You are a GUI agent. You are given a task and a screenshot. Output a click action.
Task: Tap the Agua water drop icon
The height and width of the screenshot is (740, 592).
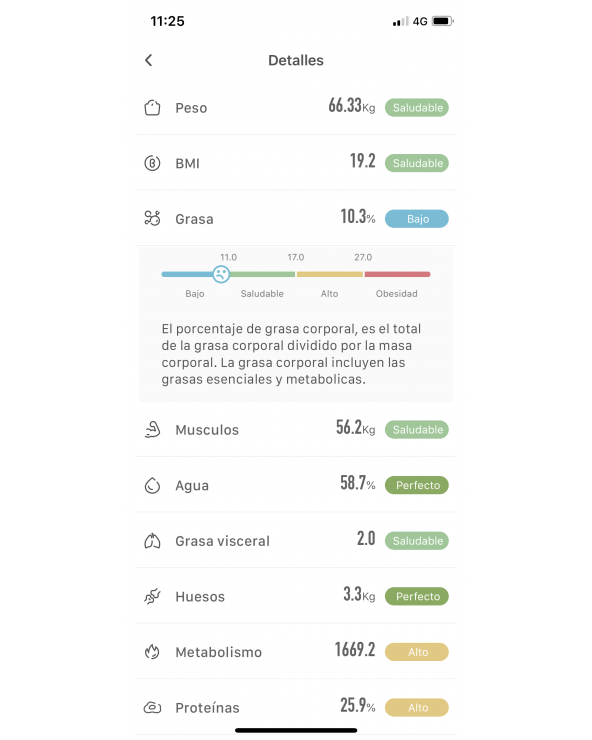coord(152,485)
